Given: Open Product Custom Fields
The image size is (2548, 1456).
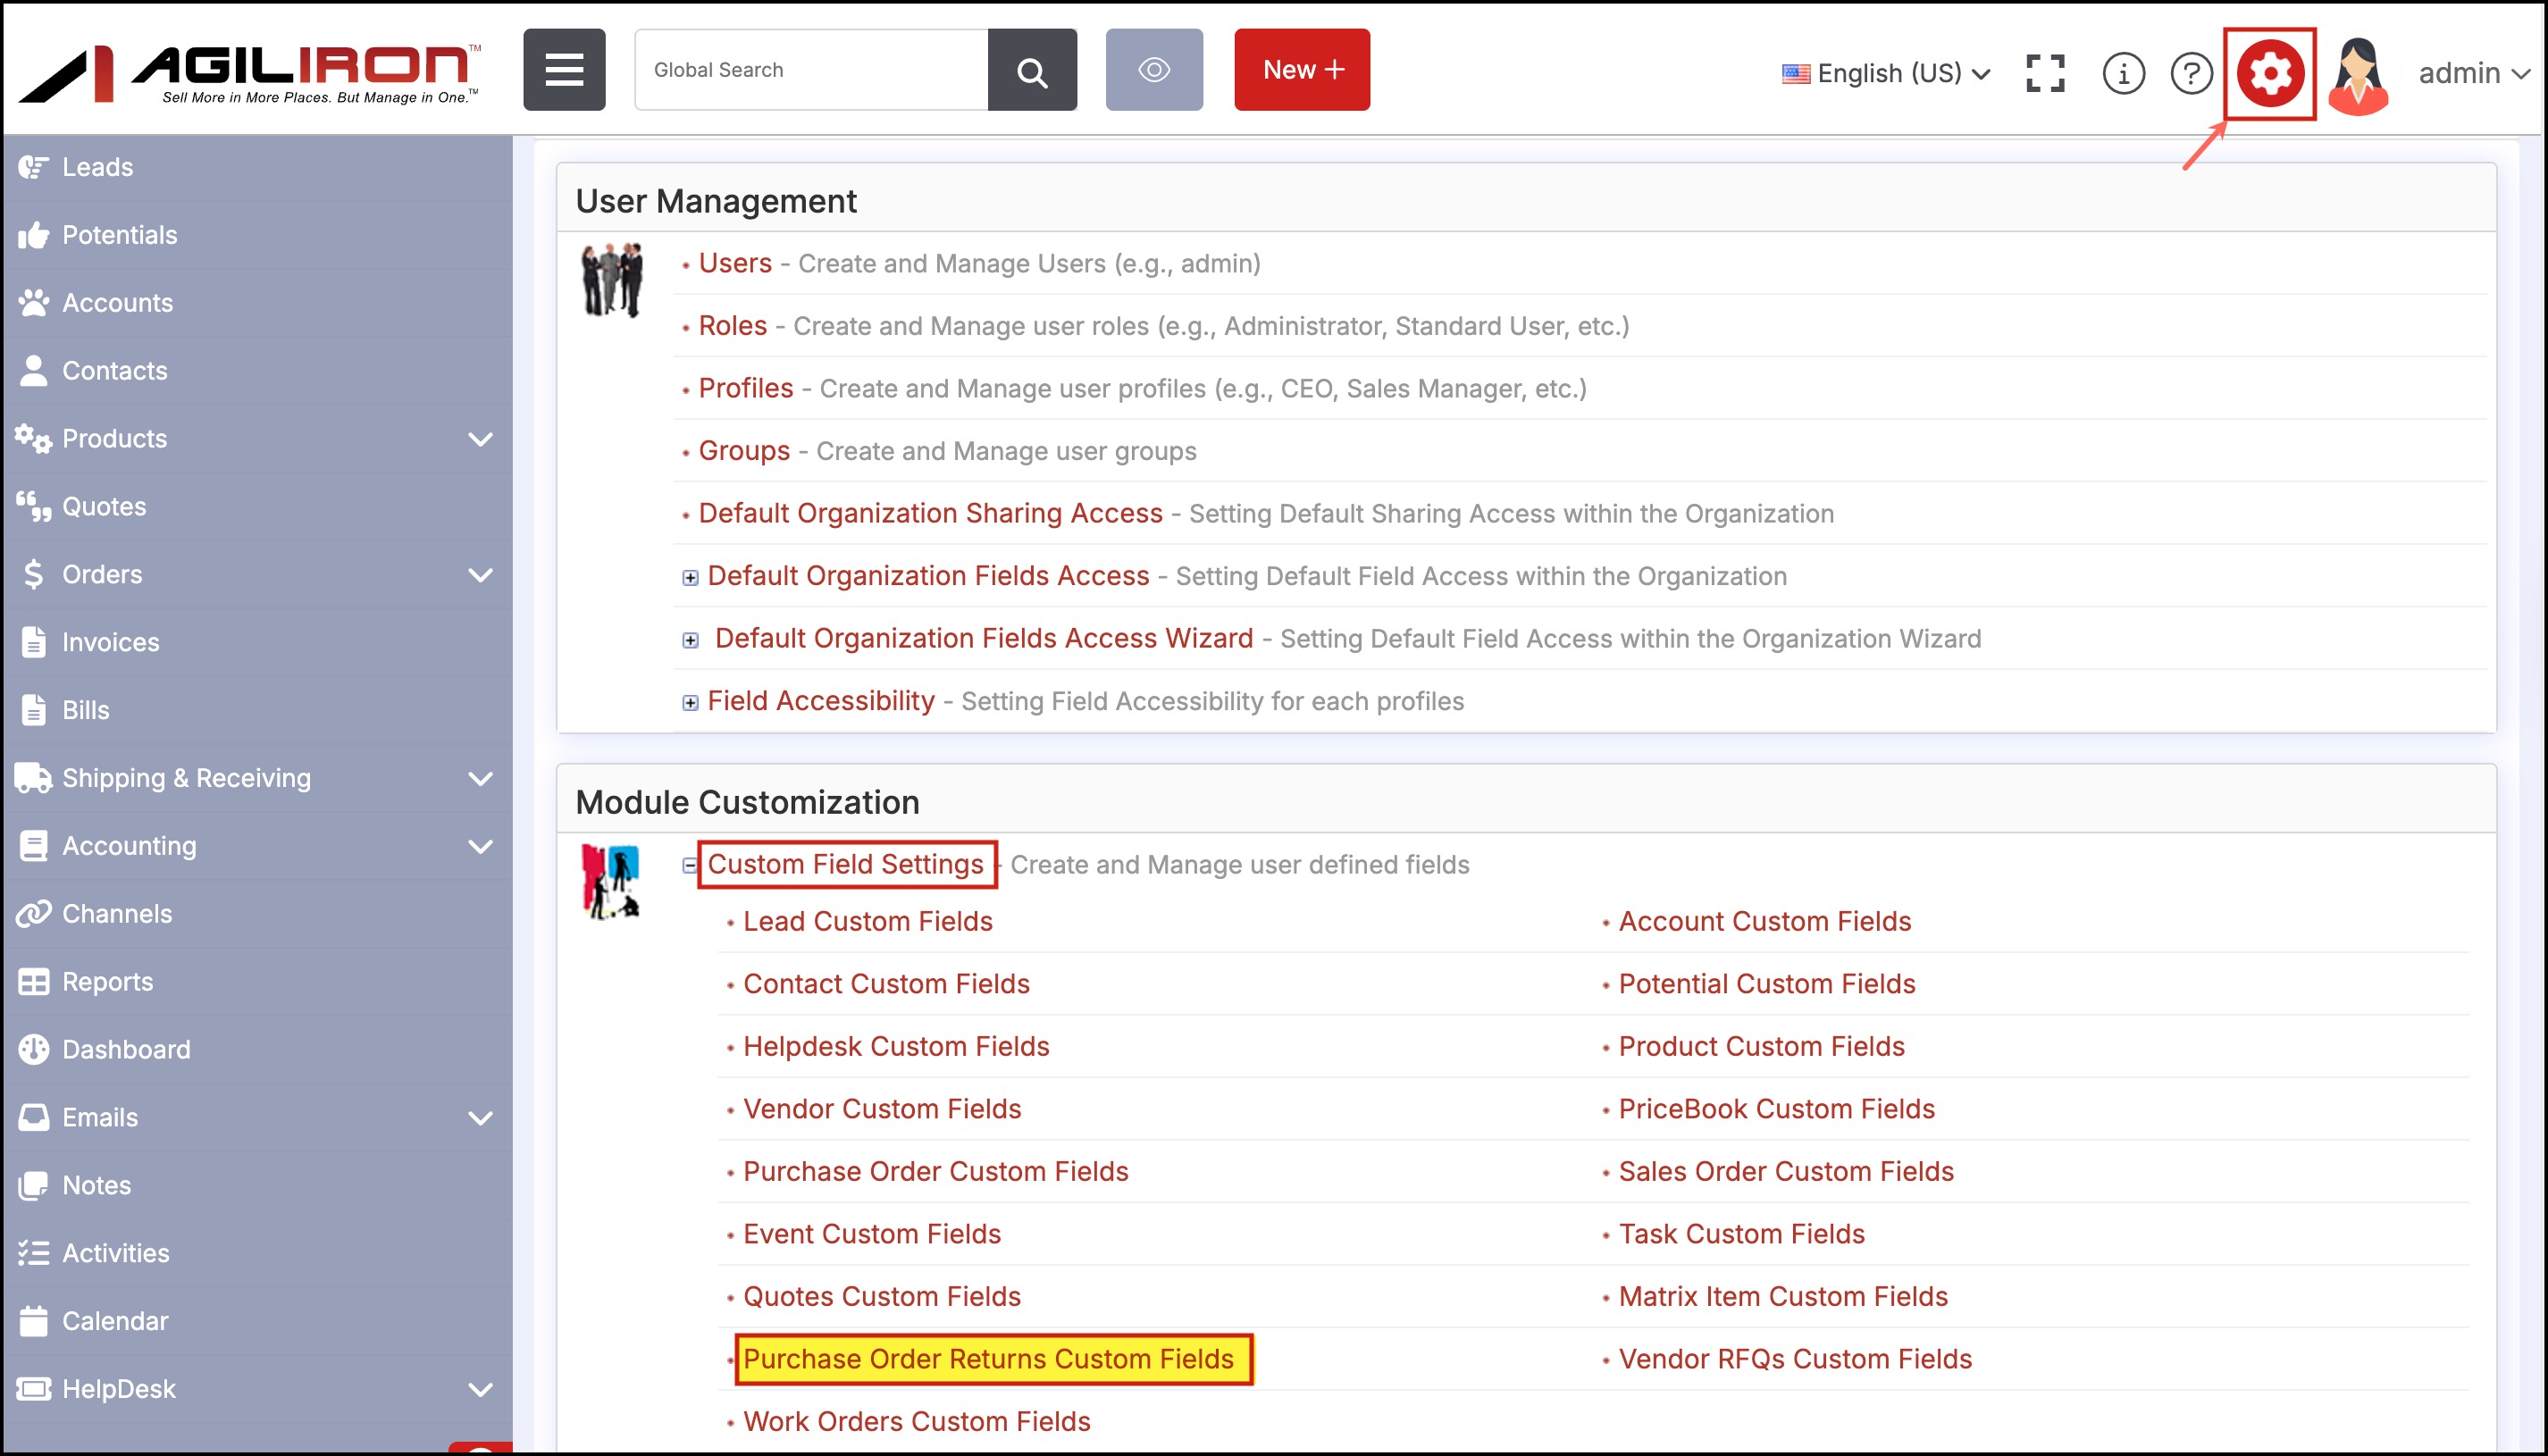Looking at the screenshot, I should [x=1761, y=1046].
